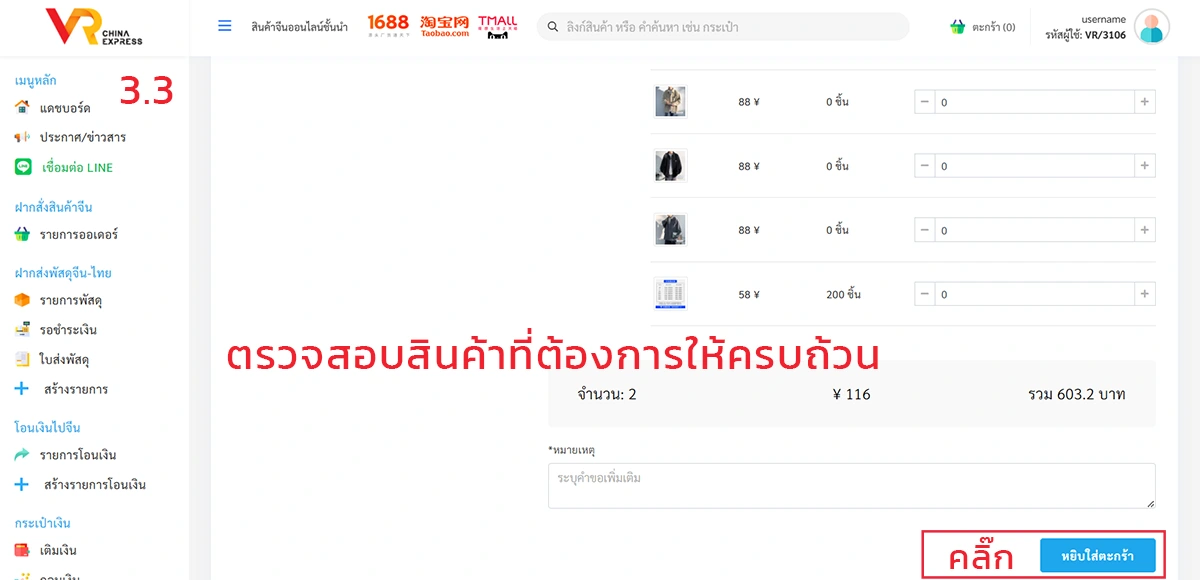
Task: Click the Taobao logo
Action: pos(445,26)
